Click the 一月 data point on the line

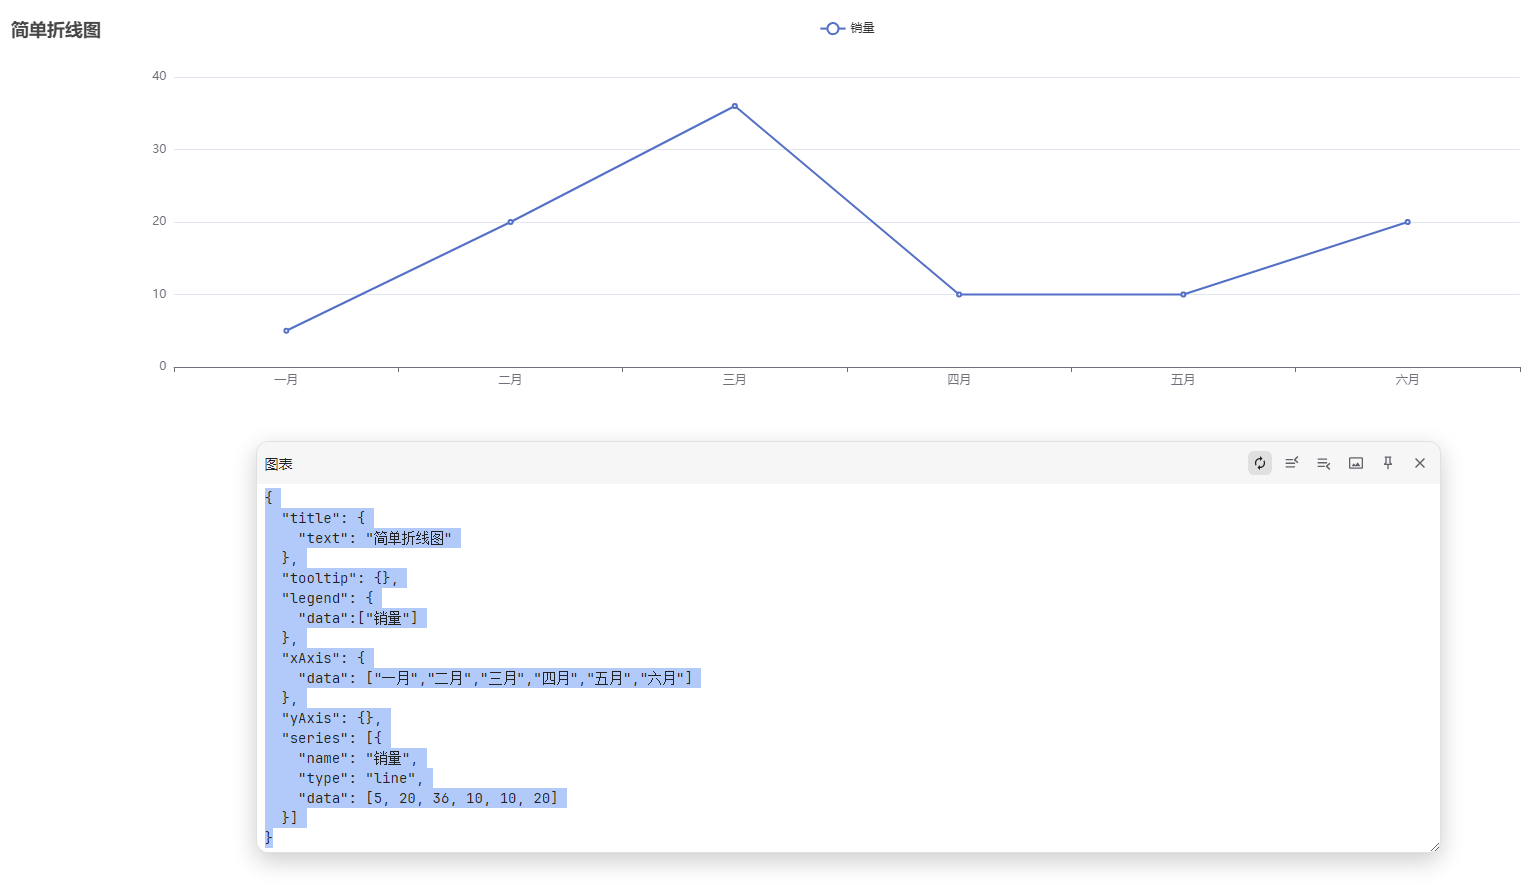click(286, 331)
